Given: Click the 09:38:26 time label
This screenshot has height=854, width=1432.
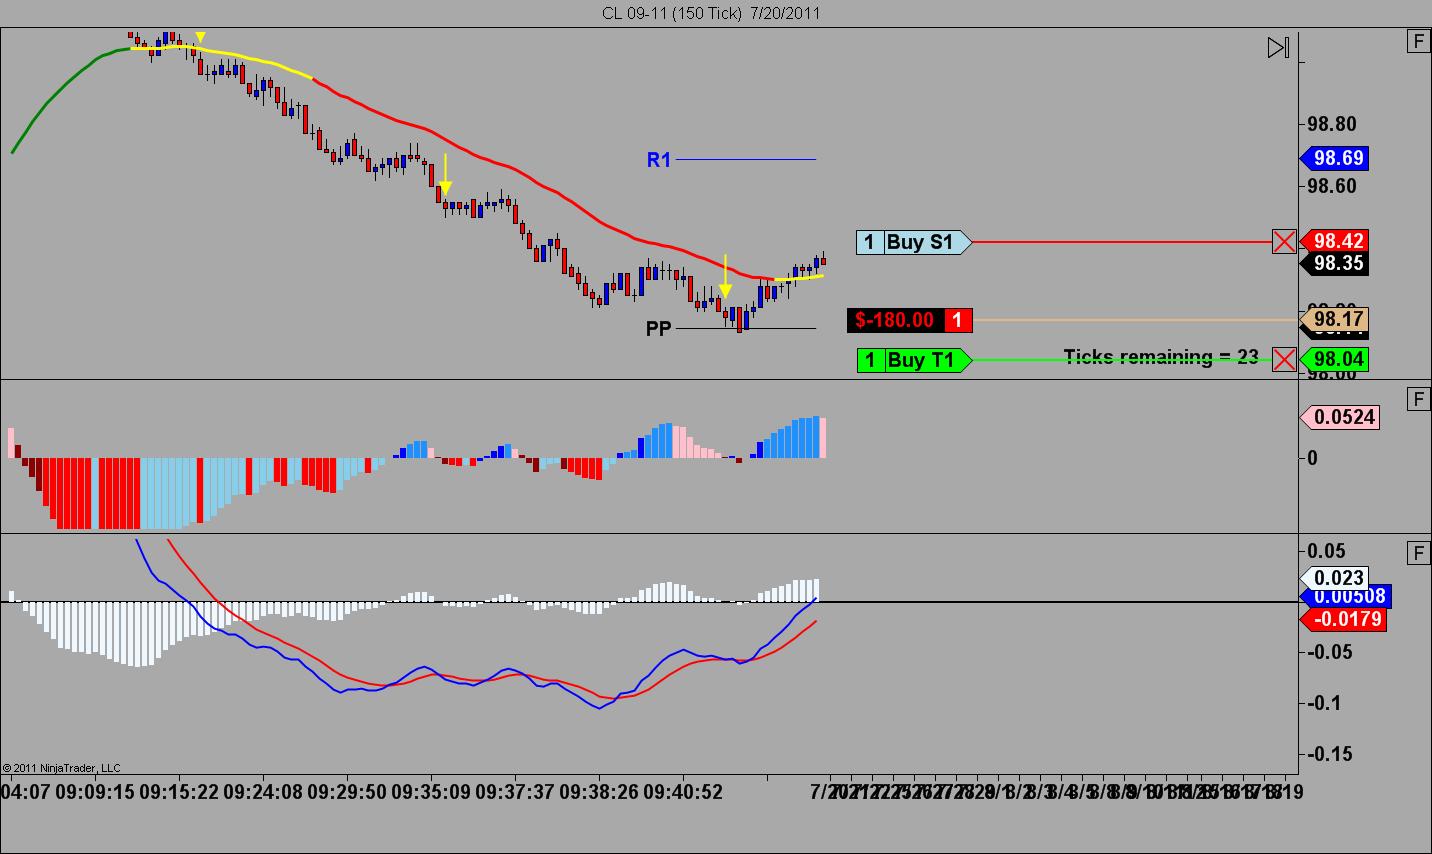Looking at the screenshot, I should point(599,792).
